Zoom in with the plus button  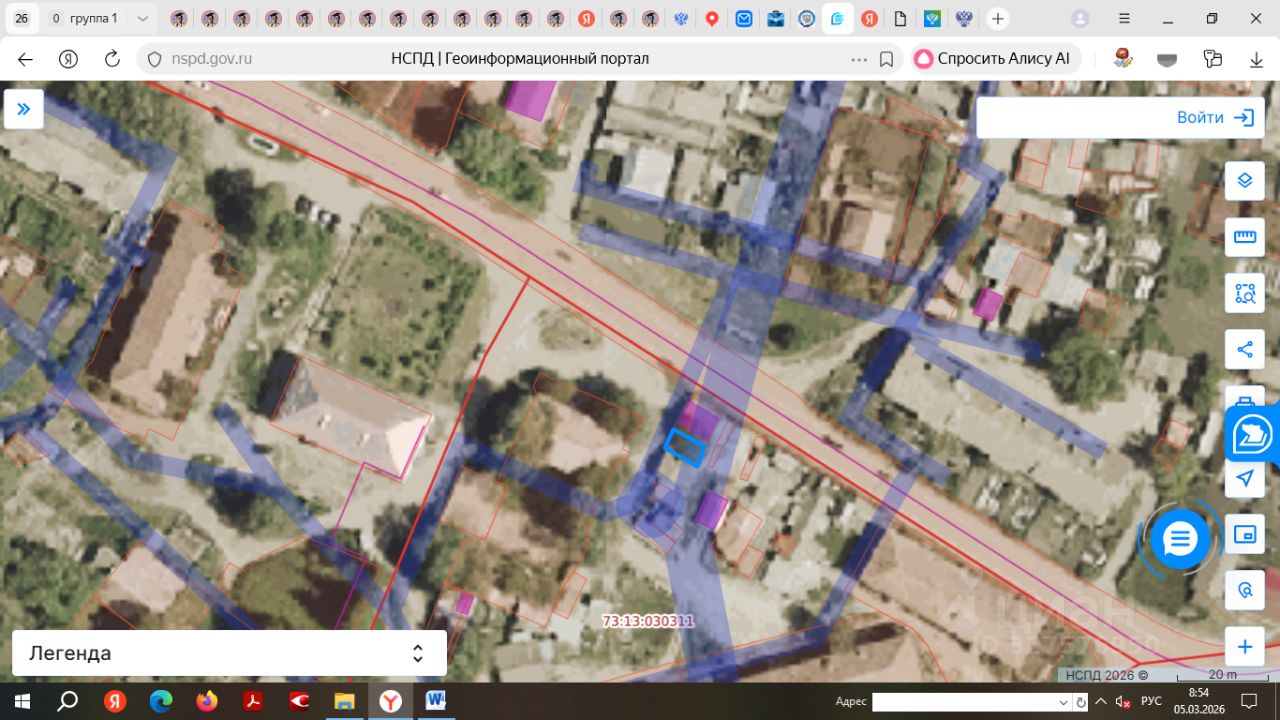click(1245, 647)
